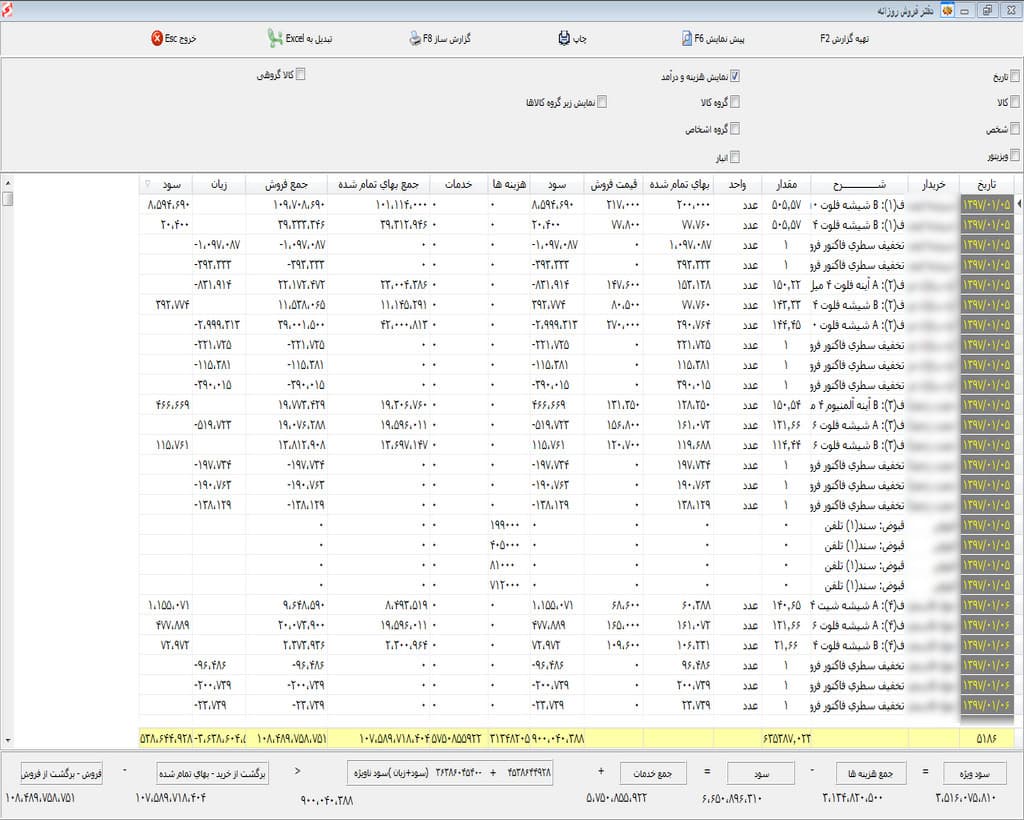Enable the کالا گروهی checkbox
The height and width of the screenshot is (820, 1024).
point(300,74)
